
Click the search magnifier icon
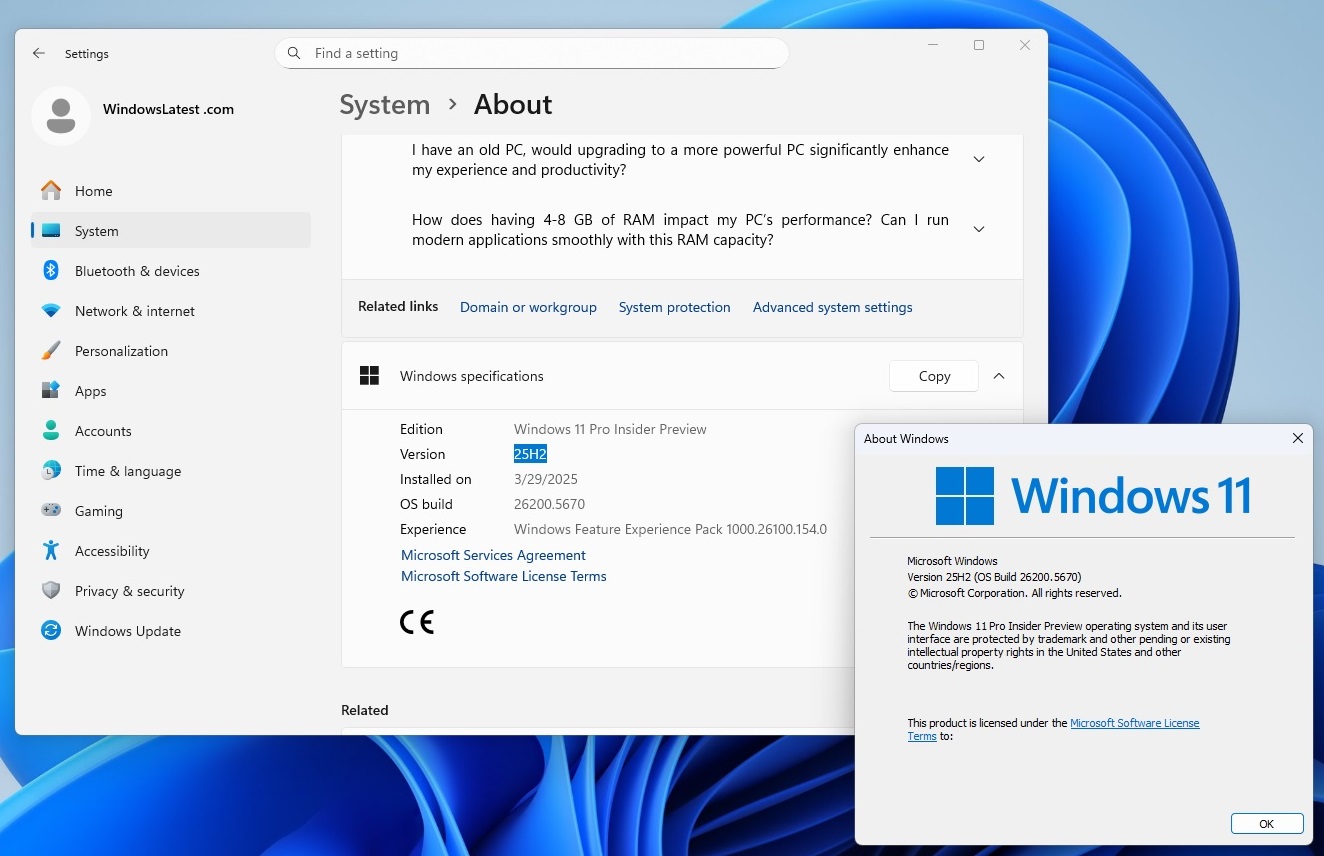click(294, 52)
